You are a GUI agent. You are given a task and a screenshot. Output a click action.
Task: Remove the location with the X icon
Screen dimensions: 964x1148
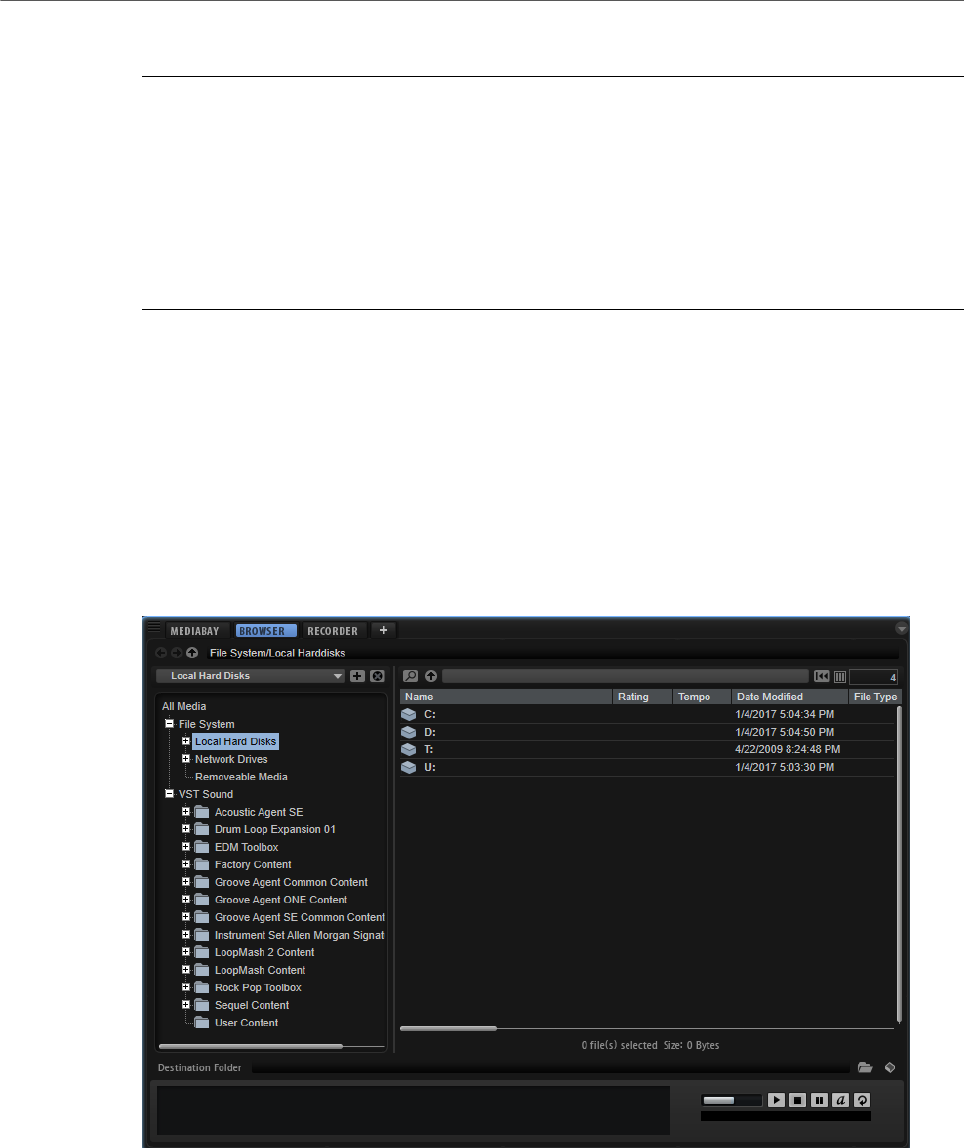coord(378,676)
